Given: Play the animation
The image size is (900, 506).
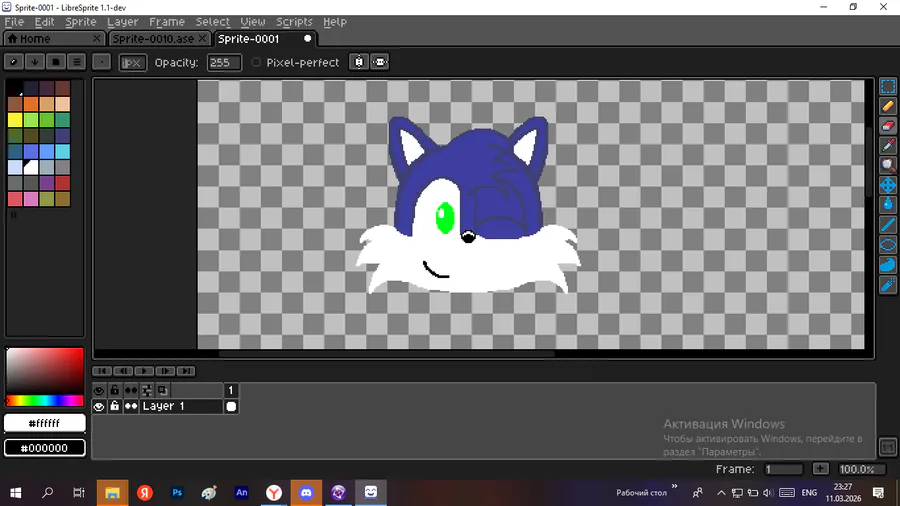Looking at the screenshot, I should pos(143,371).
